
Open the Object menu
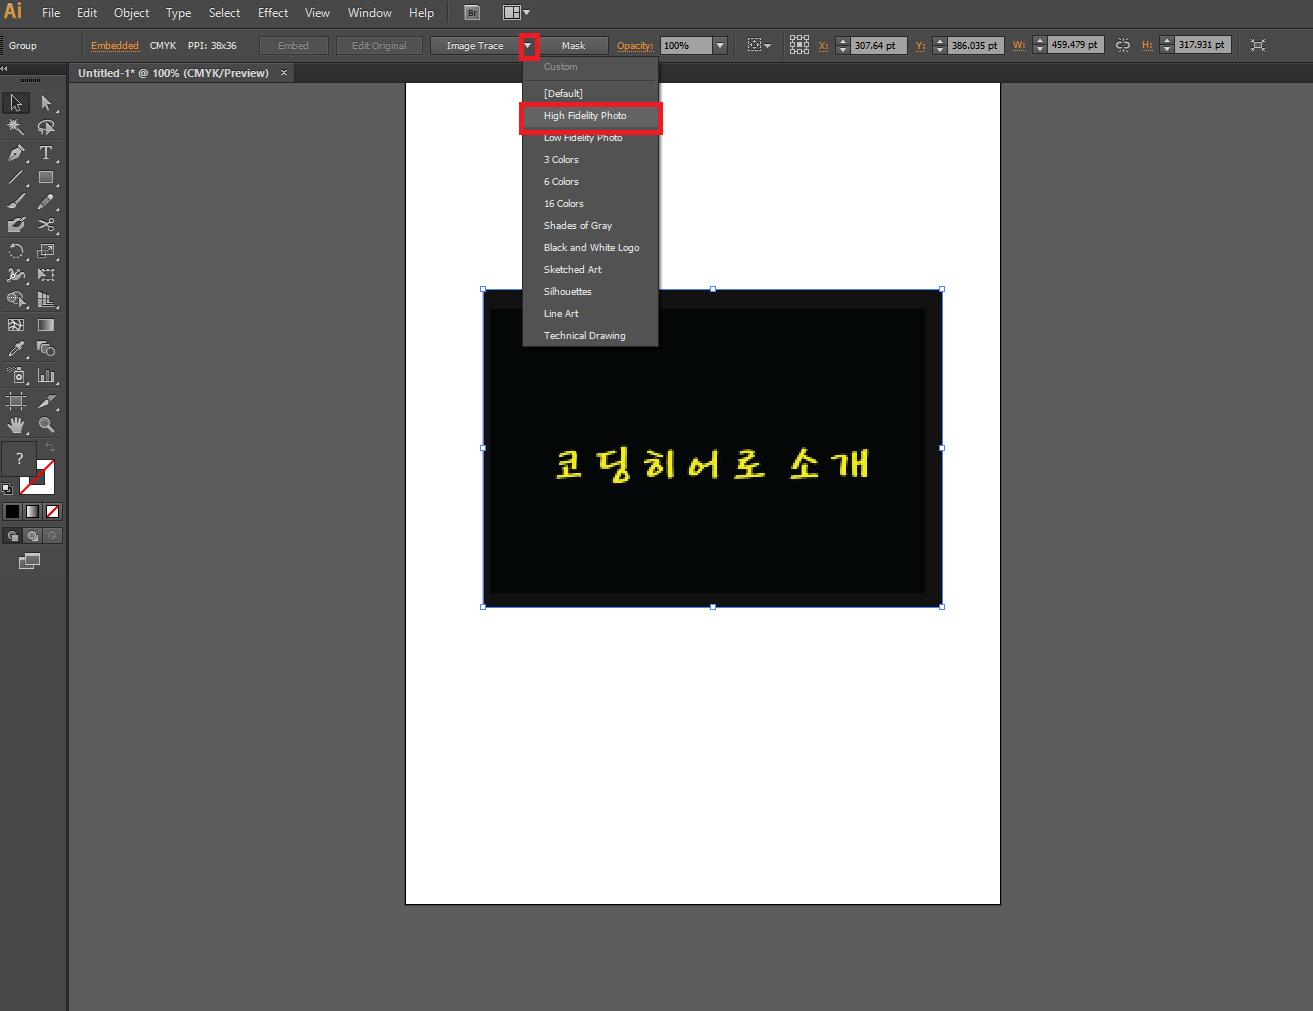[x=131, y=13]
